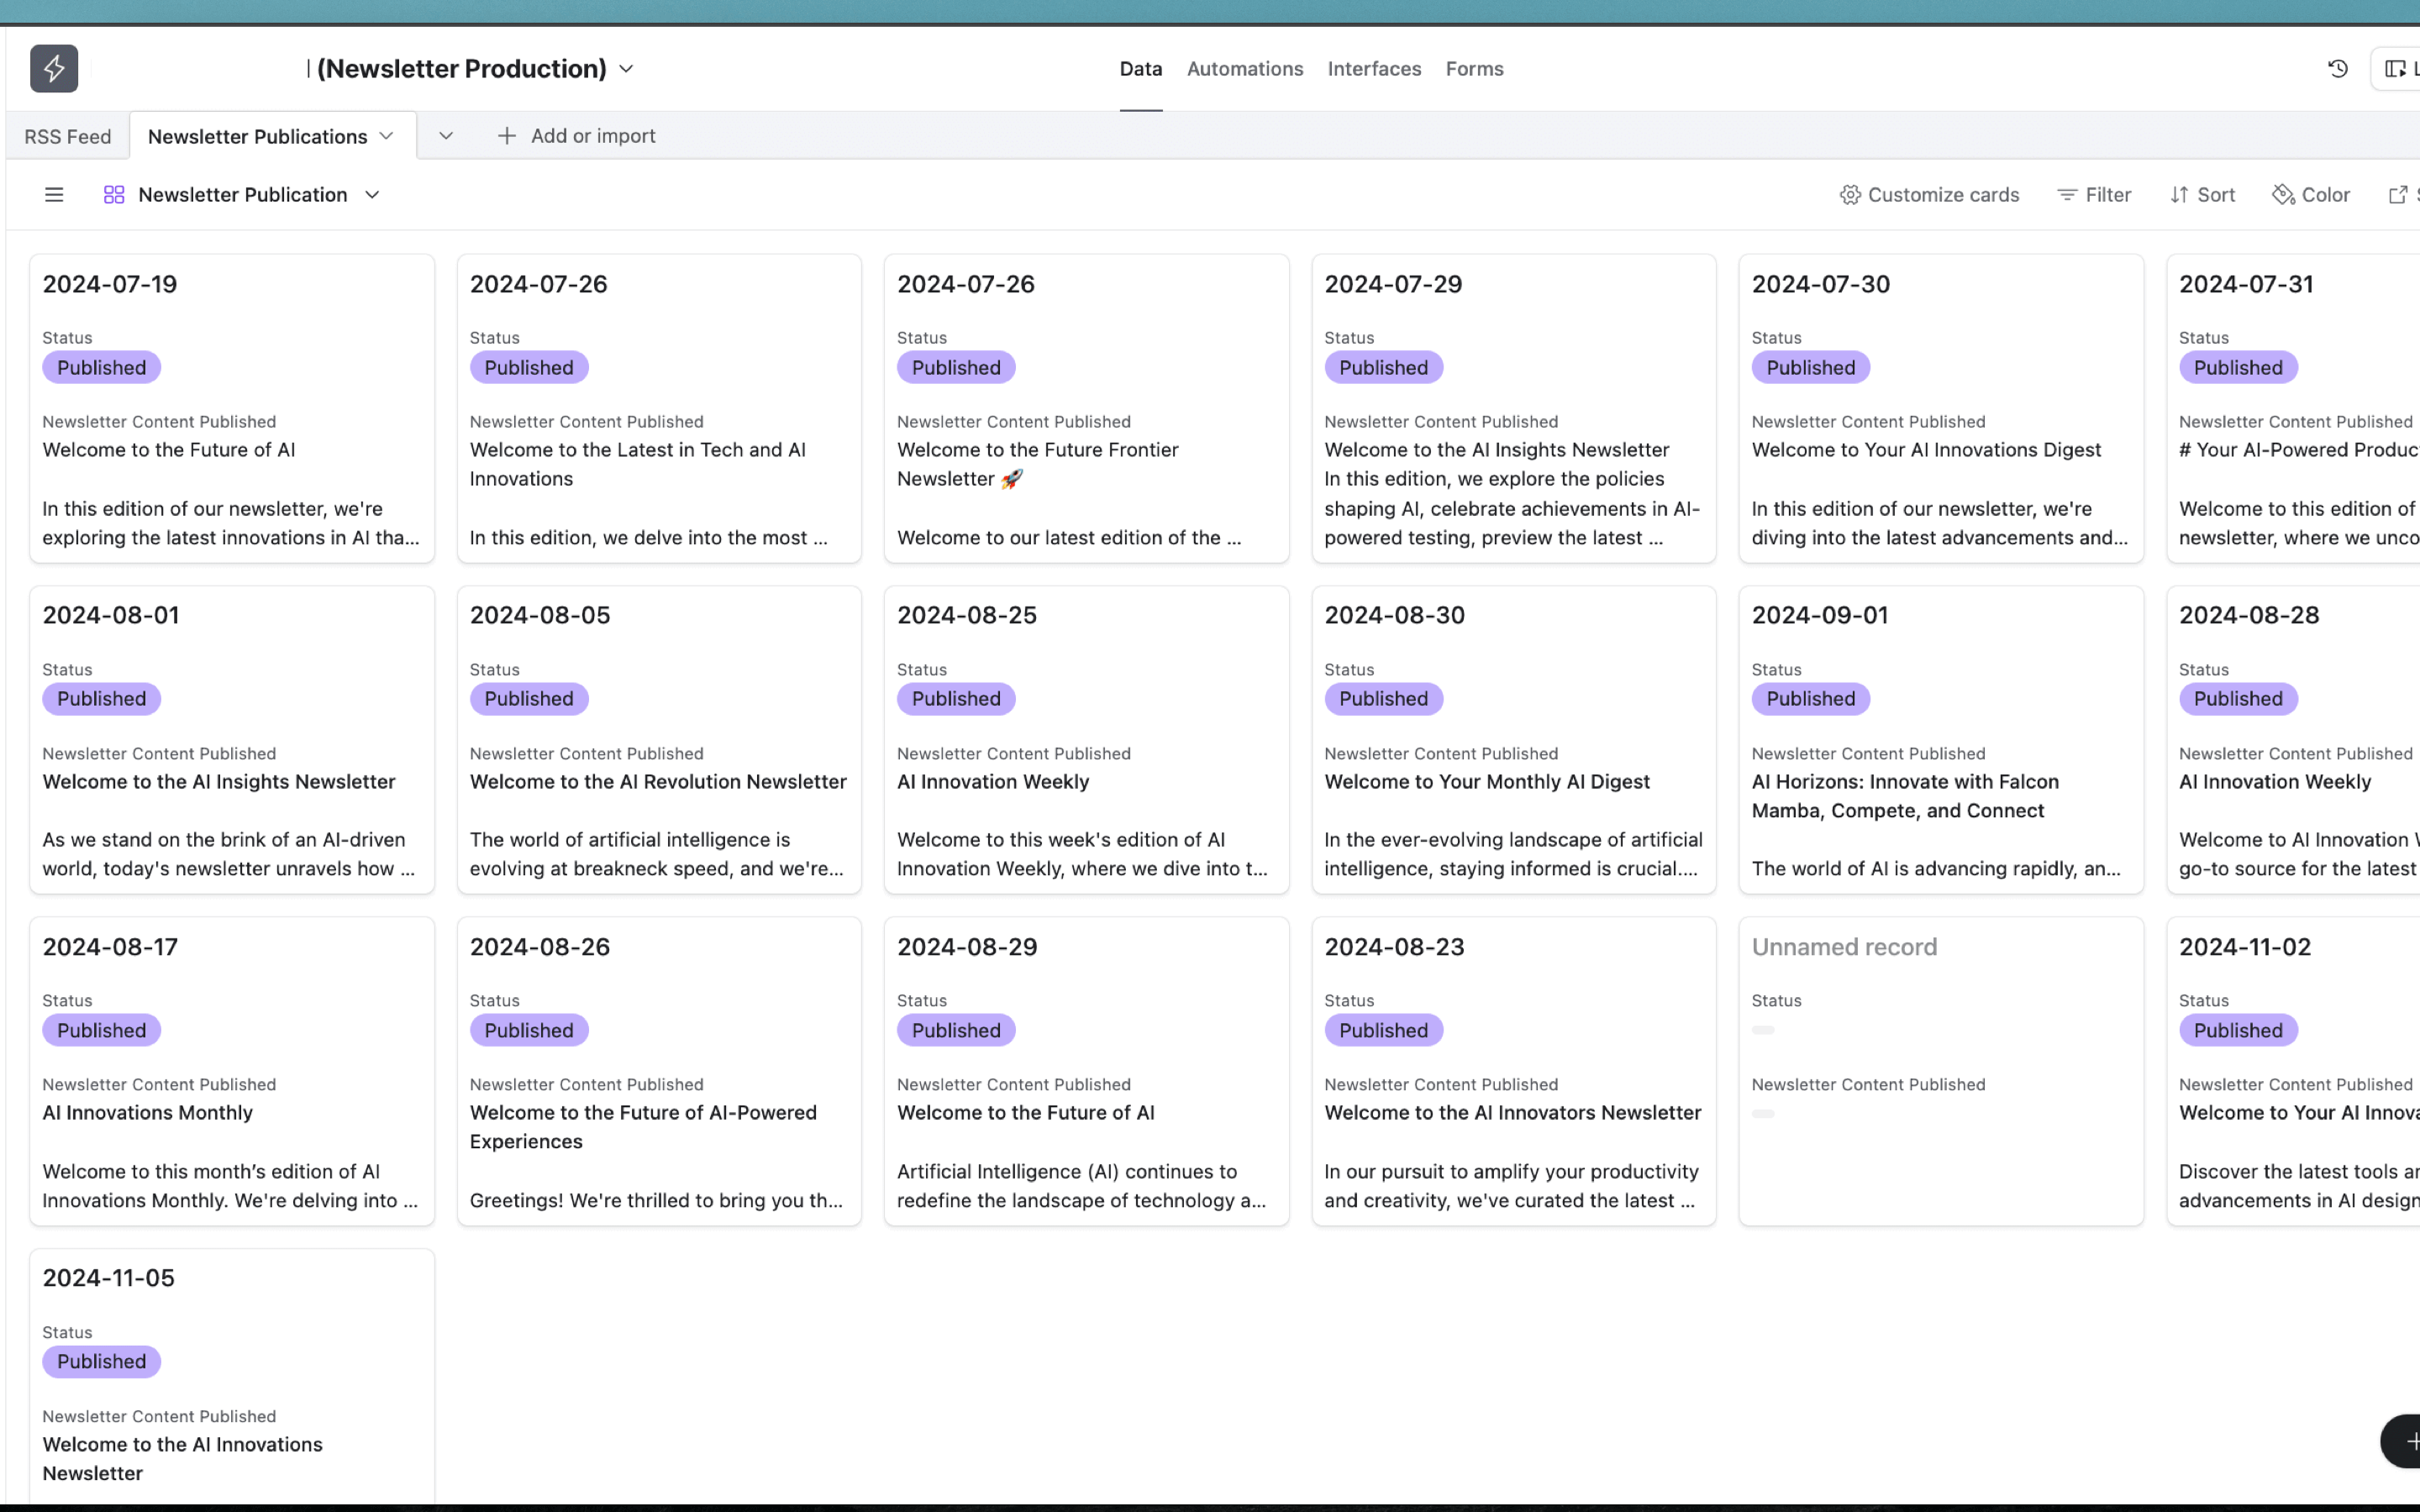Click 'Welcome to the AI Innovations Newsletter' text
This screenshot has width=2420, height=1512.
pyautogui.click(x=182, y=1459)
